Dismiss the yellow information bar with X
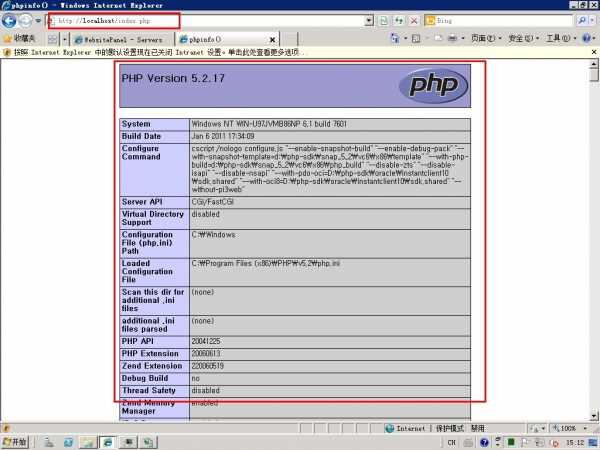Image resolution: width=600 pixels, height=450 pixels. click(593, 52)
